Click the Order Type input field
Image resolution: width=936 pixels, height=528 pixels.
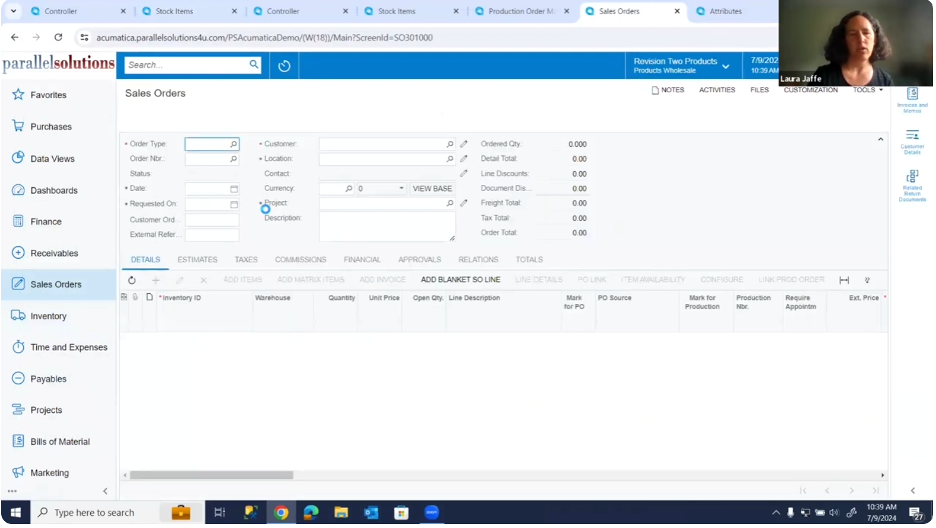(x=207, y=144)
